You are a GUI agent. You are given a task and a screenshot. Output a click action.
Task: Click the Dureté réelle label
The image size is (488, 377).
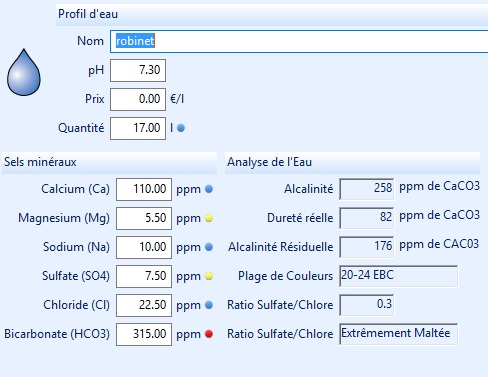coord(300,218)
